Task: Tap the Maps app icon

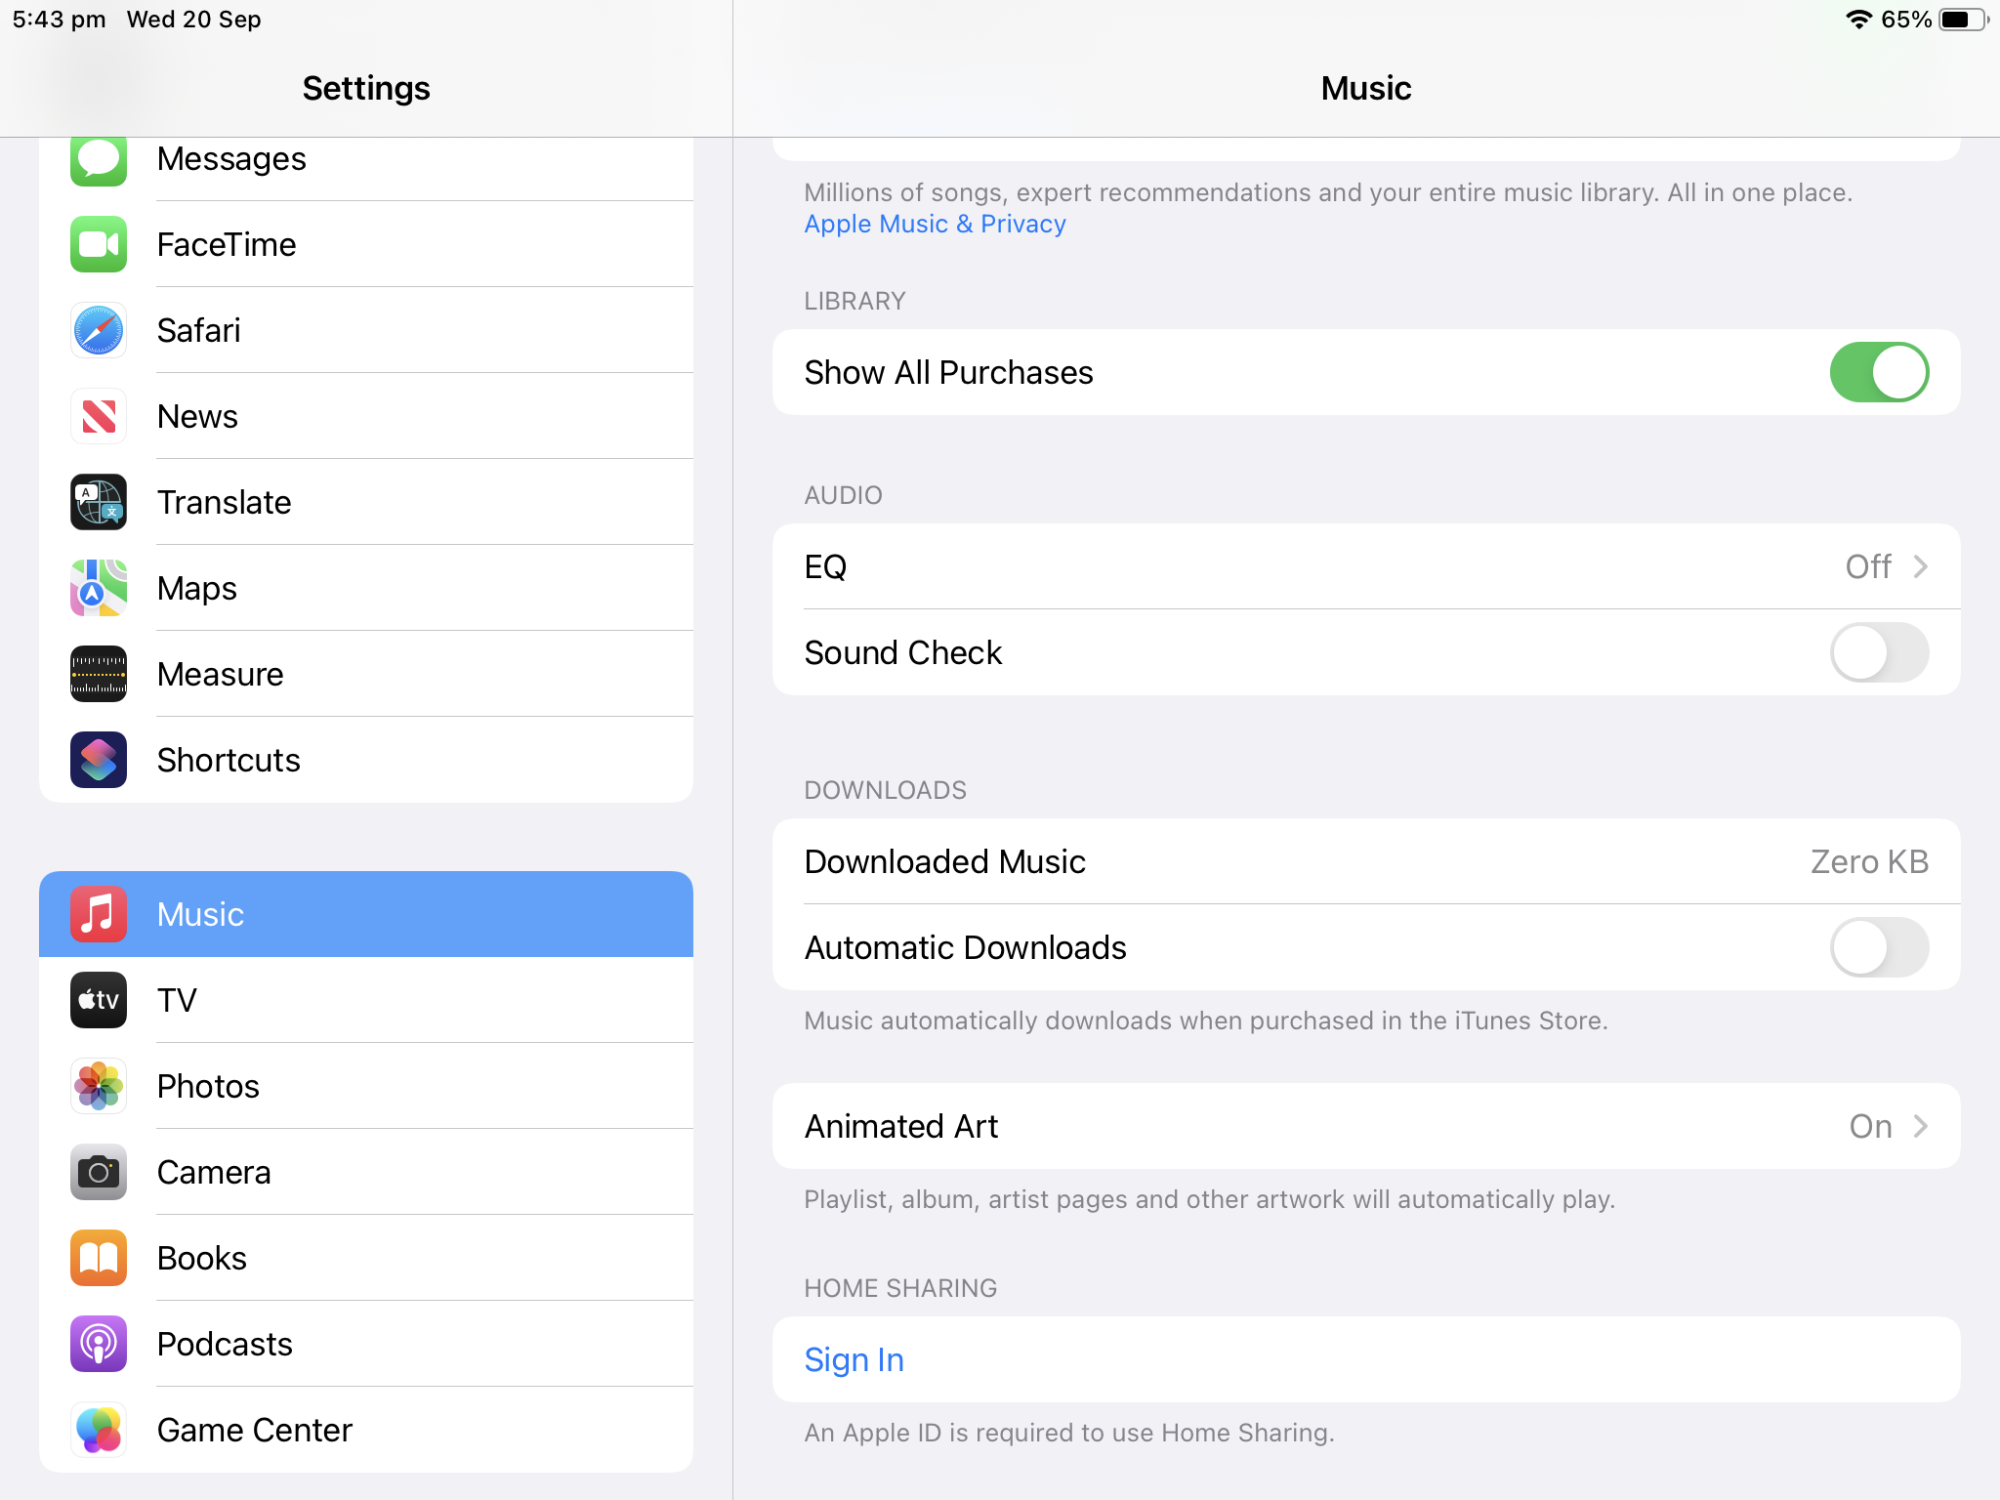Action: [98, 588]
